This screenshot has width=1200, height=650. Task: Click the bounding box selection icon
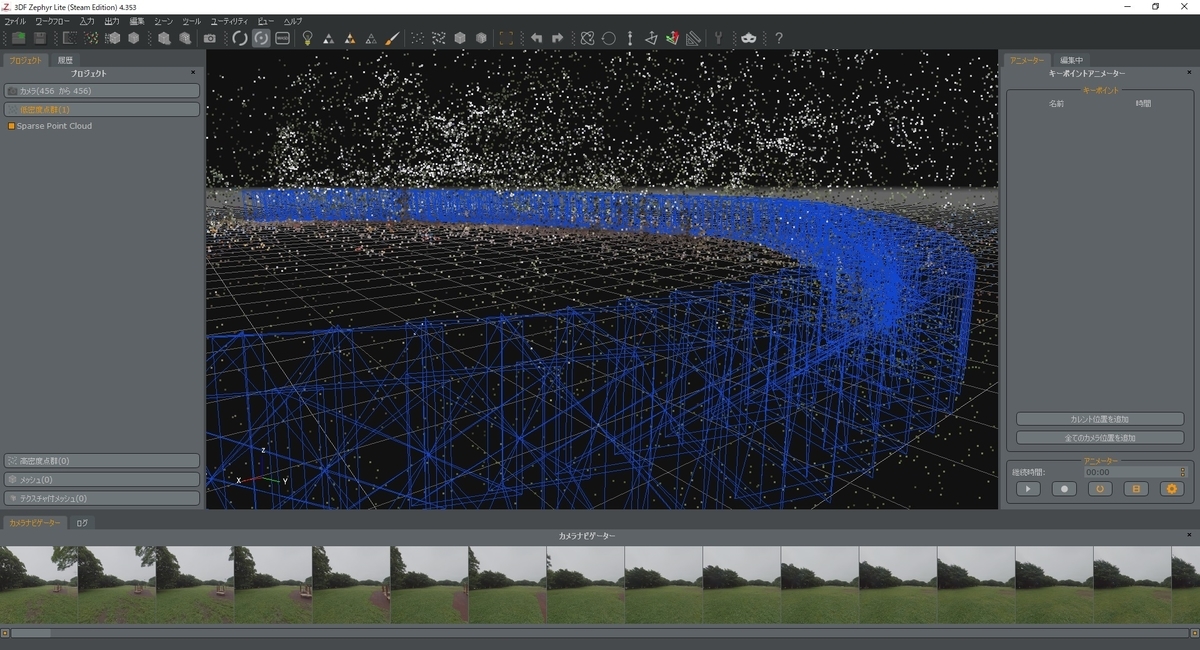507,38
